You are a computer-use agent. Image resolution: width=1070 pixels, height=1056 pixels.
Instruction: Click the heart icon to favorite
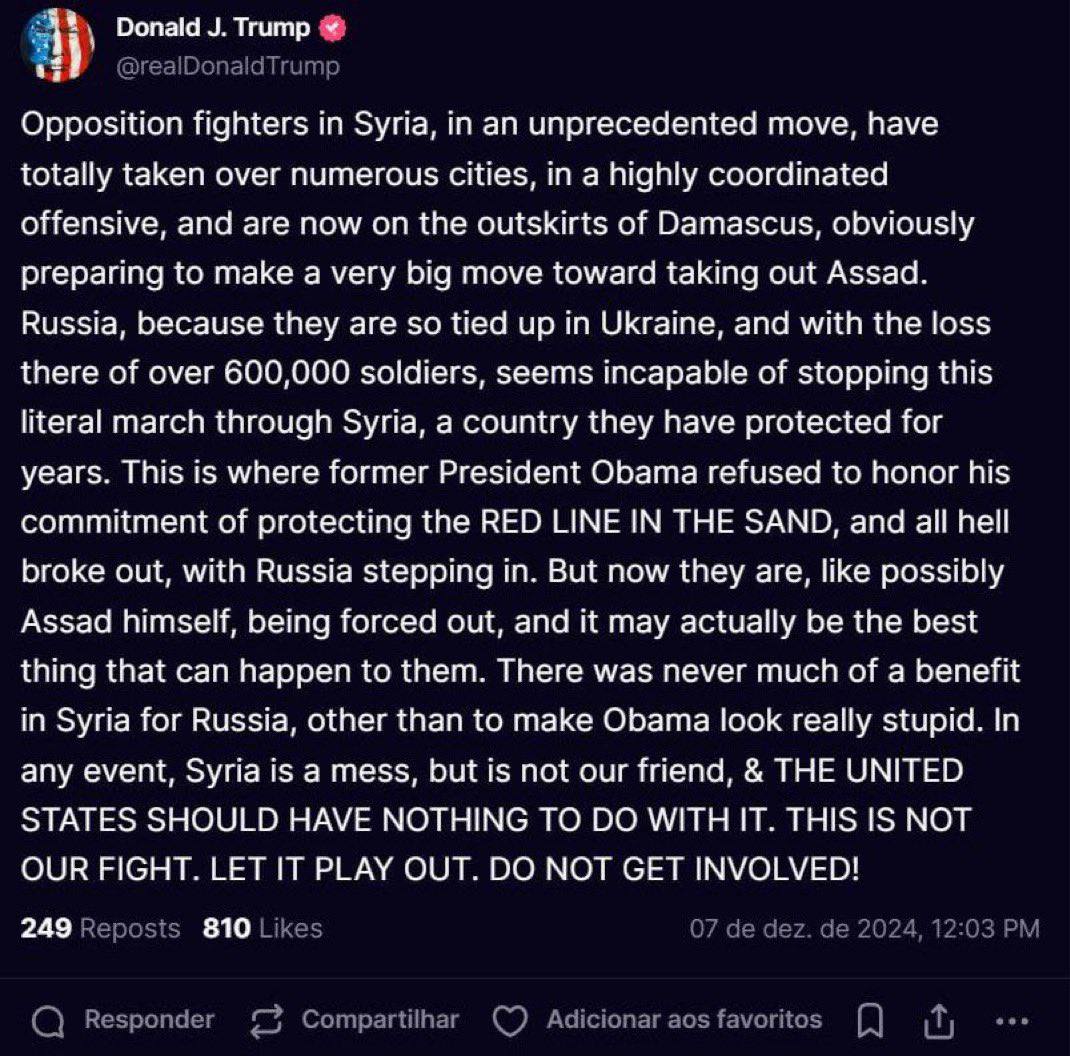511,1021
